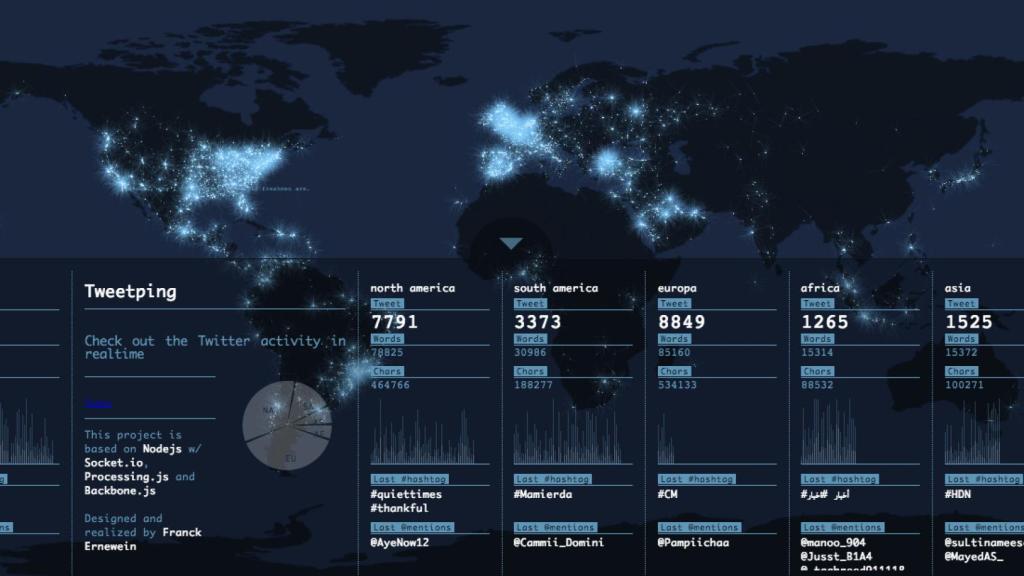Open the @Jusst_B1A4 mention
The height and width of the screenshot is (576, 1024).
[x=836, y=556]
